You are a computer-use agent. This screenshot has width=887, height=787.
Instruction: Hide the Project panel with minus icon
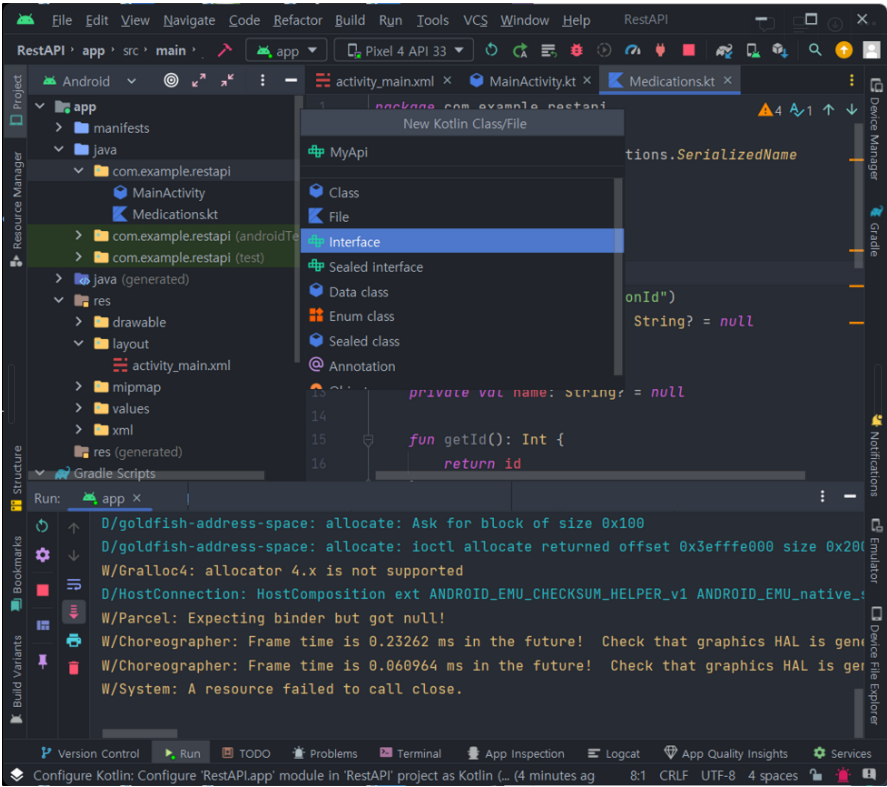[291, 80]
